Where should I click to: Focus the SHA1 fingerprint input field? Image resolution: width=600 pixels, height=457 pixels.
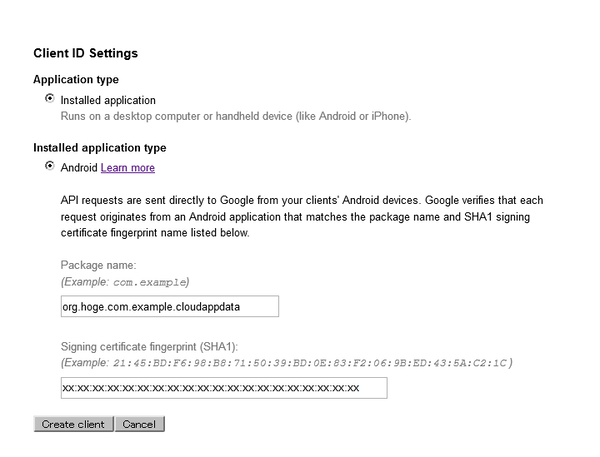coord(223,388)
